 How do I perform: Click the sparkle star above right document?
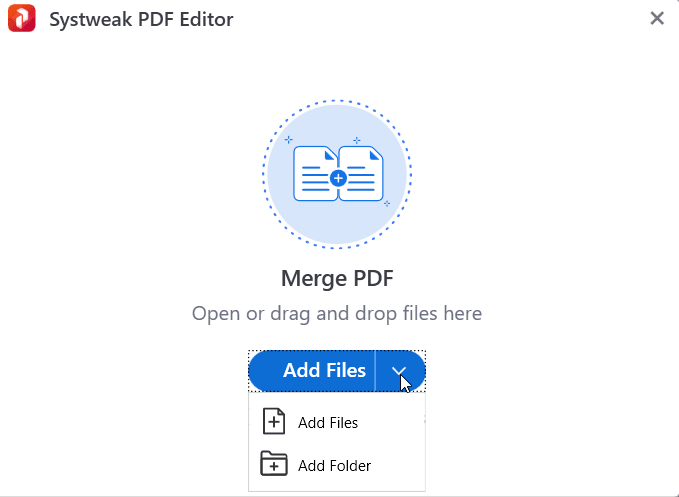pos(356,140)
